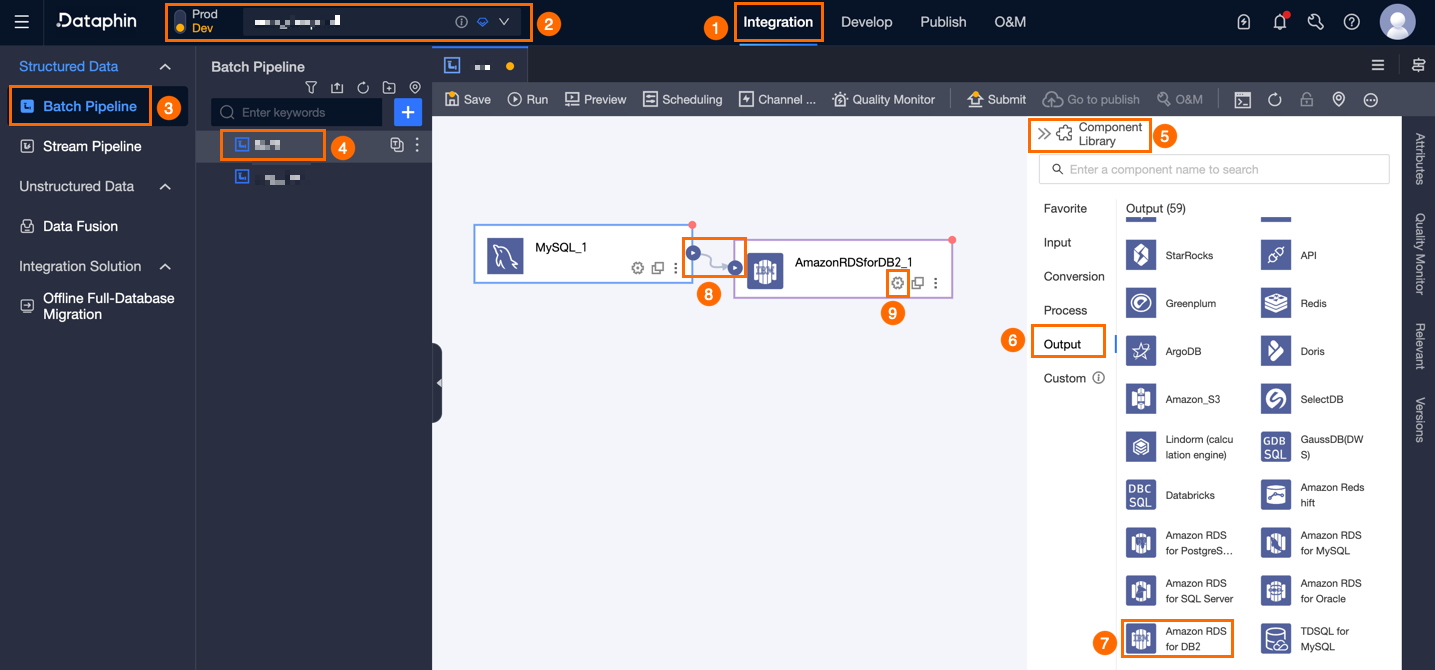Collapse the left panel handle

point(437,383)
